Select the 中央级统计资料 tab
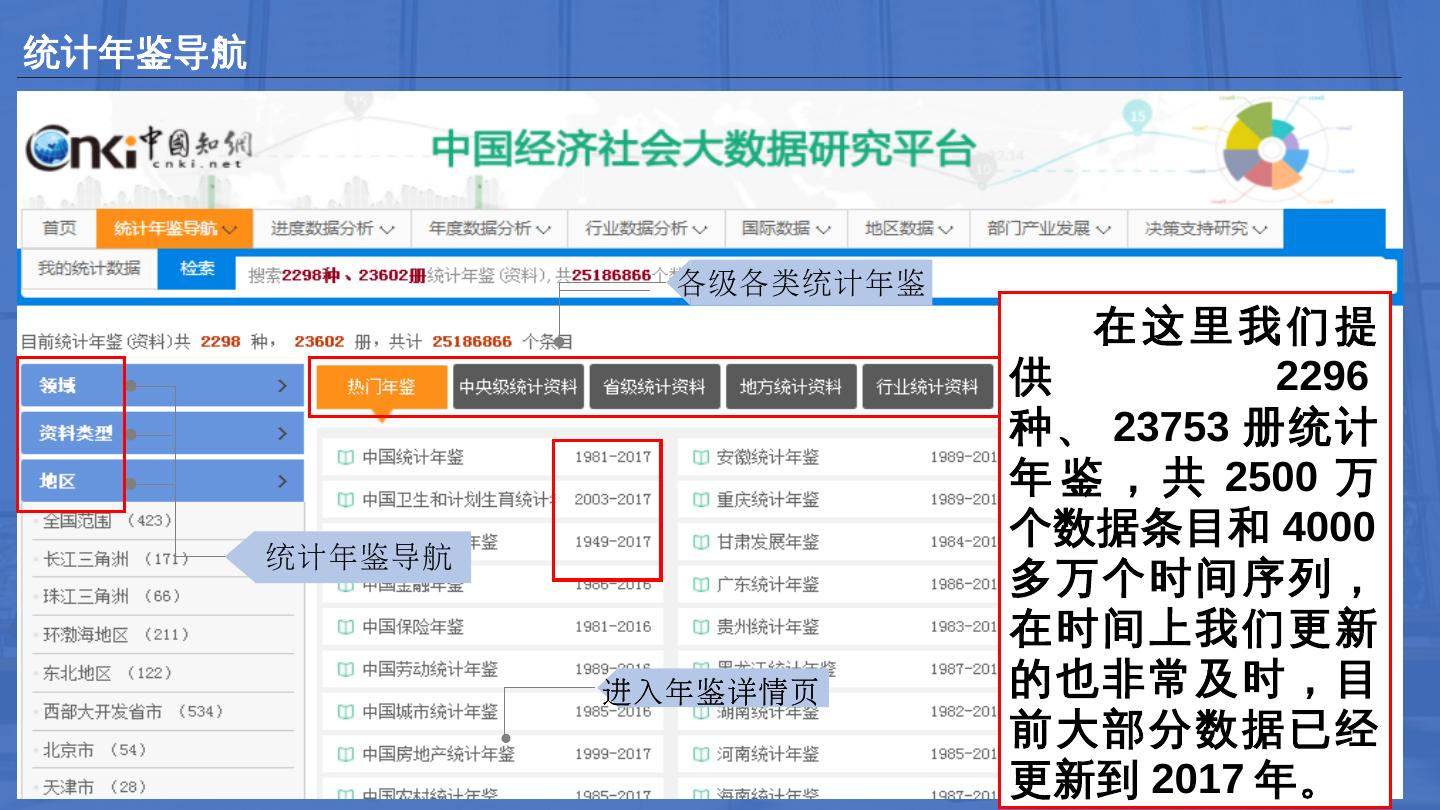1440x810 pixels. point(518,387)
